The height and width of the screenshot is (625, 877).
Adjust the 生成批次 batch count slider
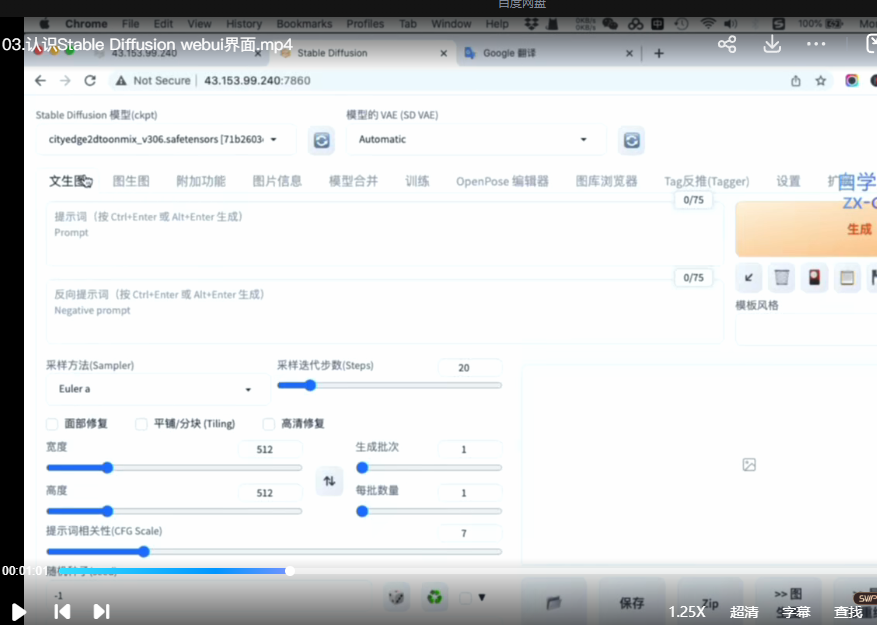click(429, 467)
